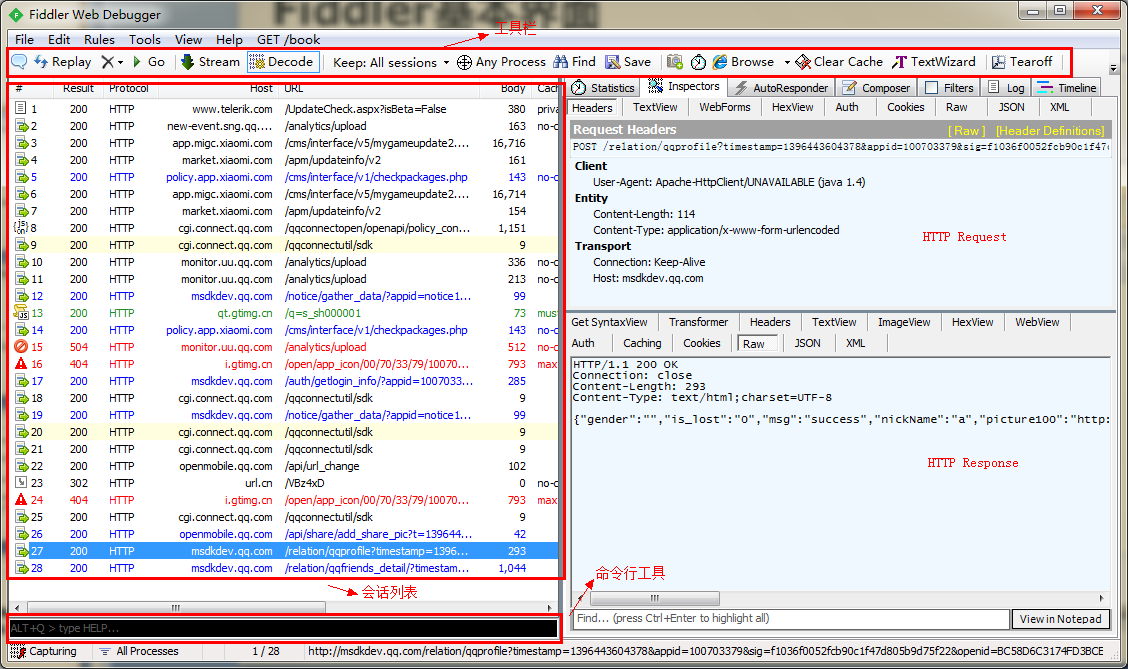The image size is (1128, 669).
Task: Select response ImageView tab
Action: coord(904,322)
